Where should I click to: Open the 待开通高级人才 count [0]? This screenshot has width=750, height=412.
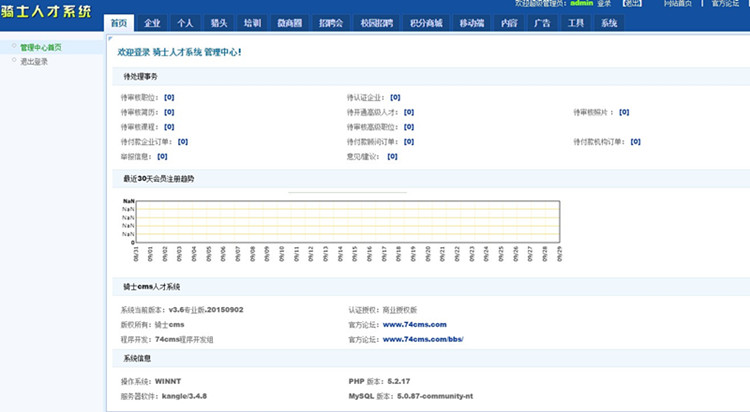(x=408, y=112)
